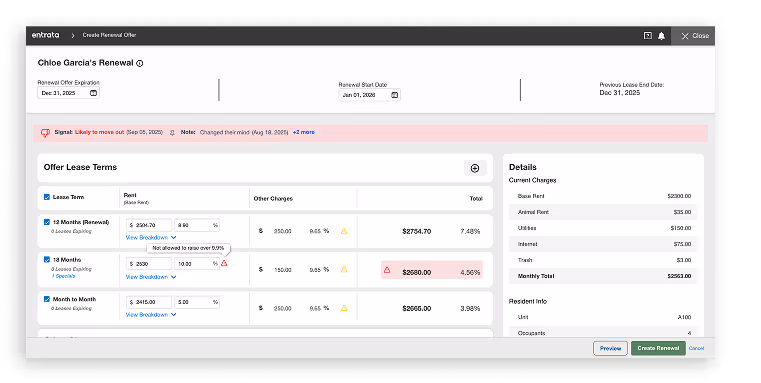Edit 18 Months rent amount 2530
Screen dimensions: 761x383
pos(149,264)
